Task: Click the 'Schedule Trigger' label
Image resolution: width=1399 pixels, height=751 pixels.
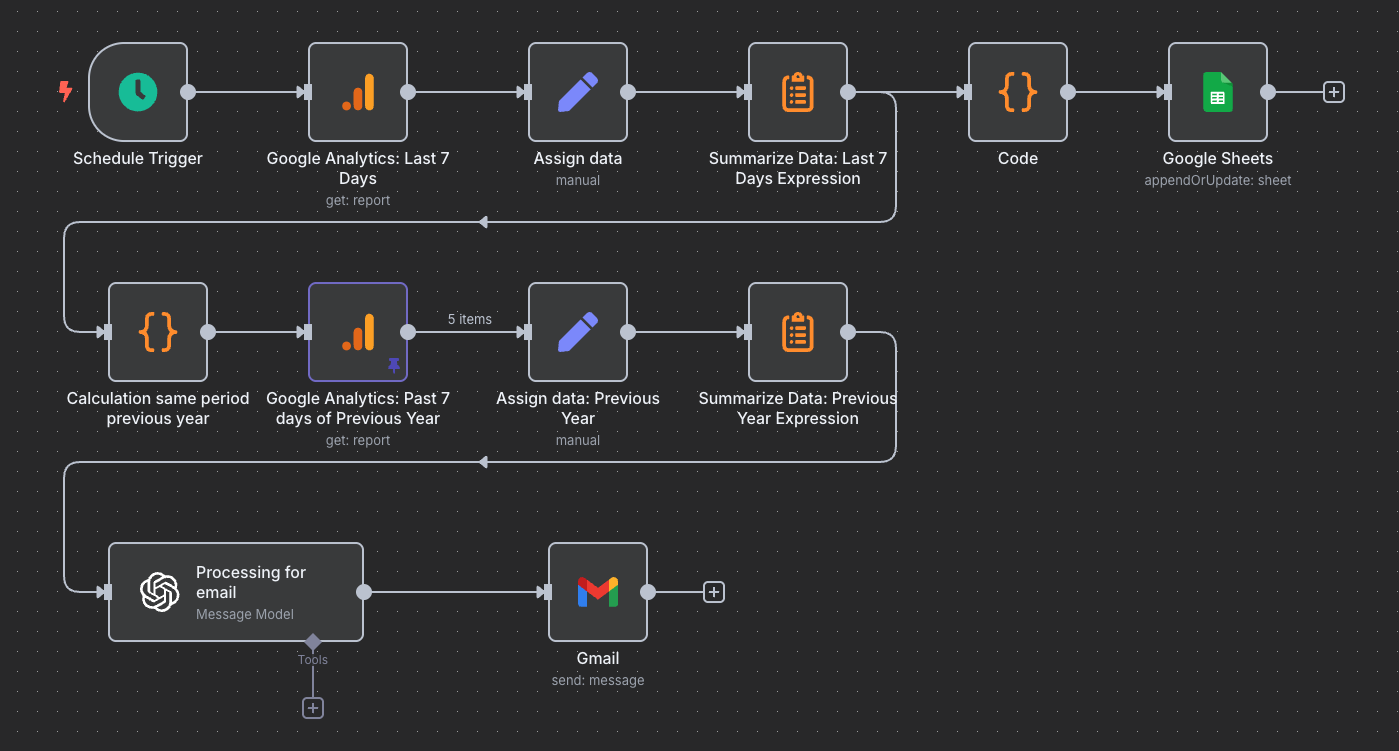Action: [x=138, y=158]
